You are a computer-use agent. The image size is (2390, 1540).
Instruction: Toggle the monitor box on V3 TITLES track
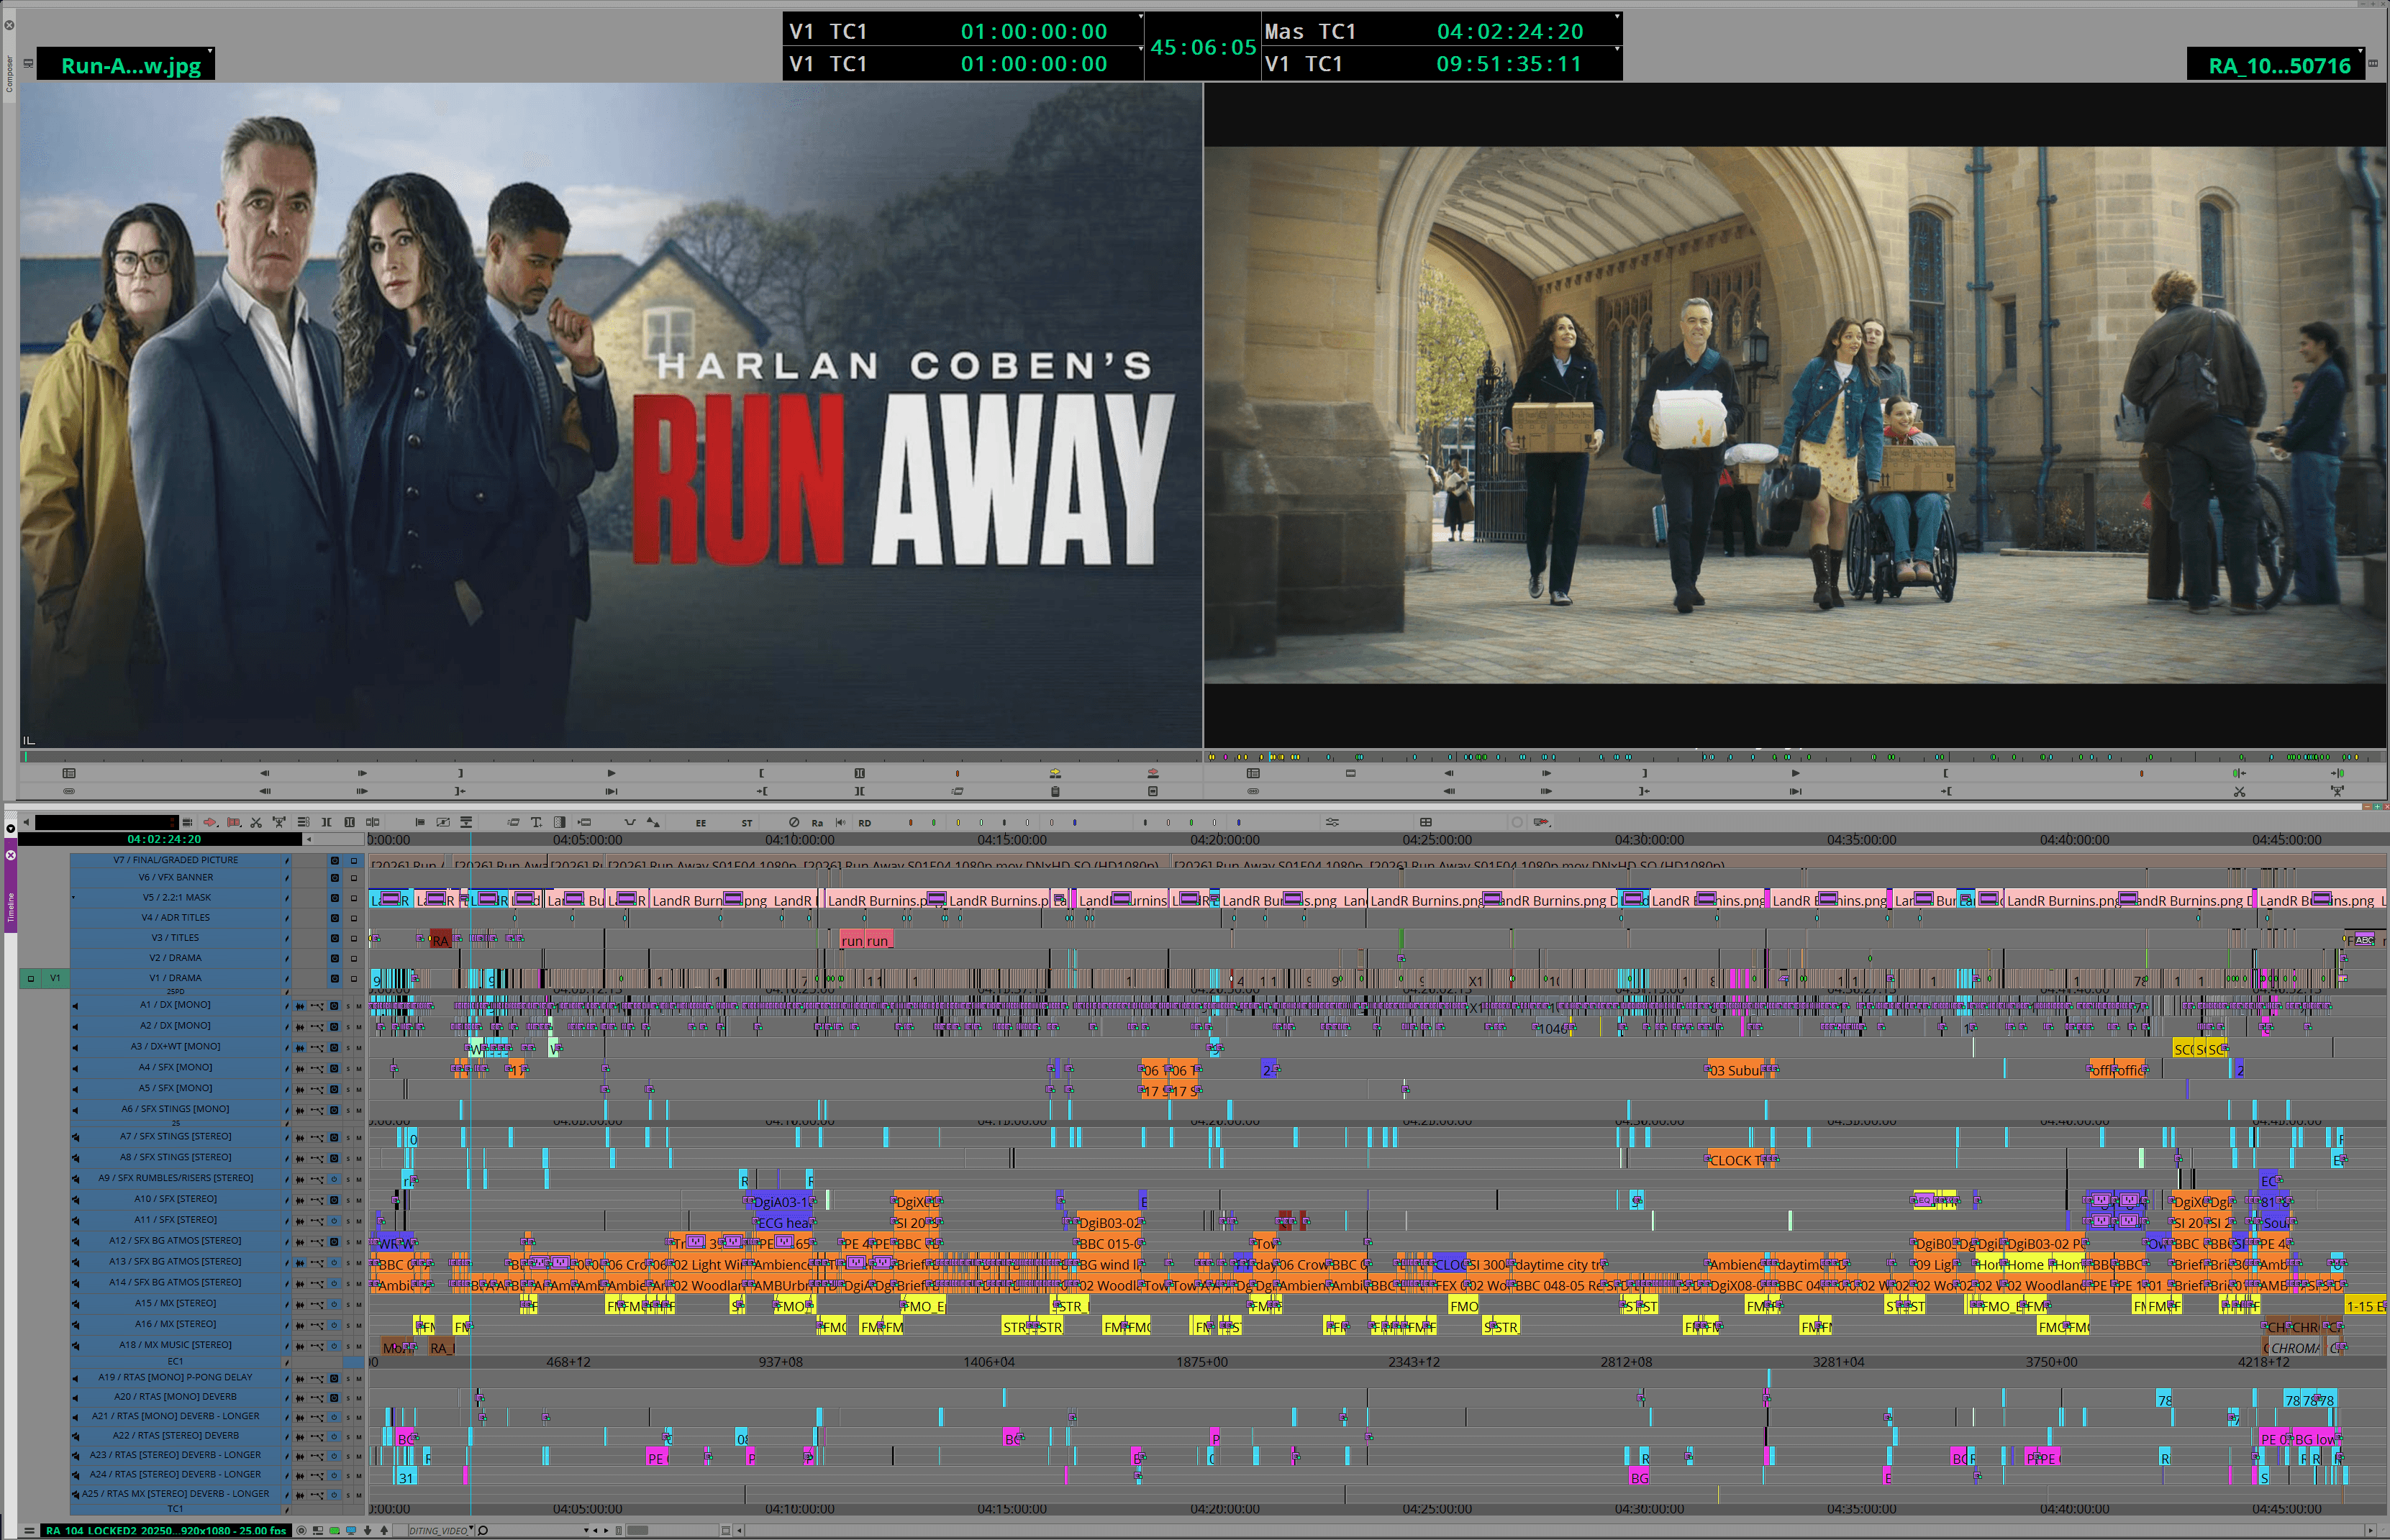[353, 938]
